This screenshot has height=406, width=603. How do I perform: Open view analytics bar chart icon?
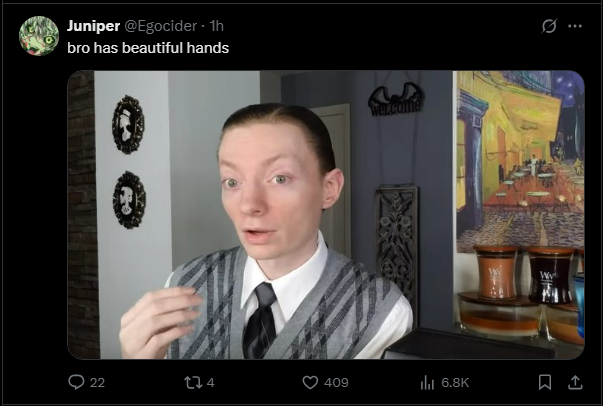[x=427, y=383]
